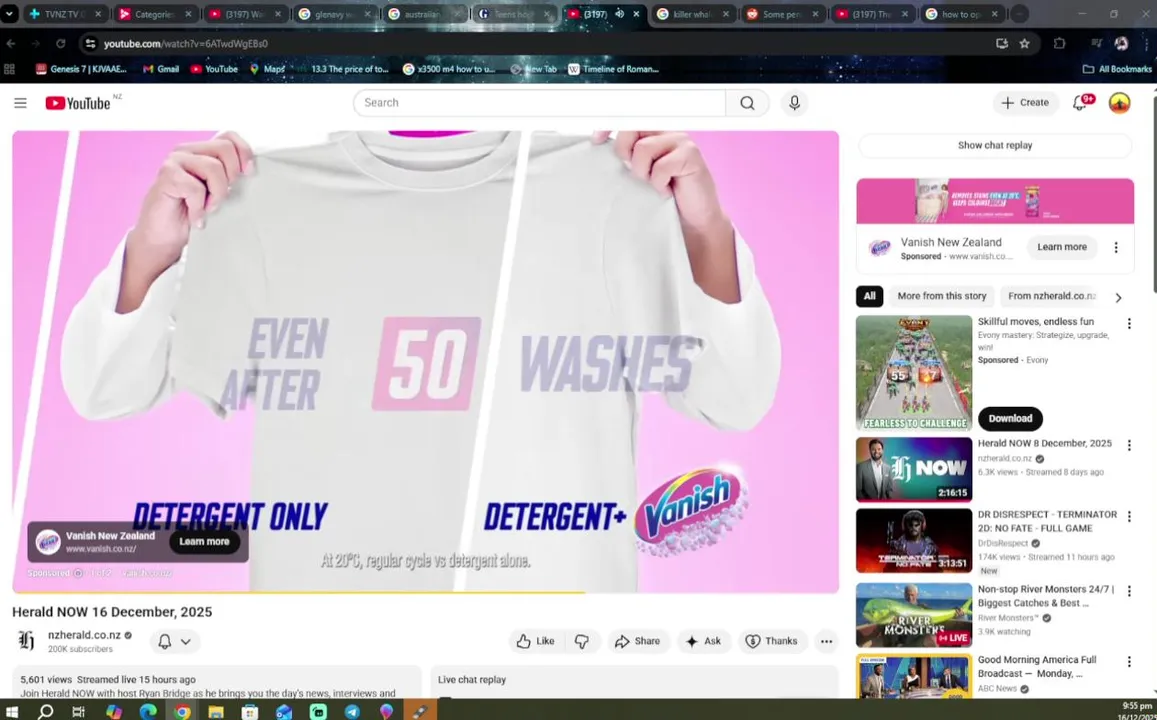Viewport: 1157px width, 720px height.
Task: Click the www.vanish.co.nz overlay link
Action: click(x=101, y=550)
